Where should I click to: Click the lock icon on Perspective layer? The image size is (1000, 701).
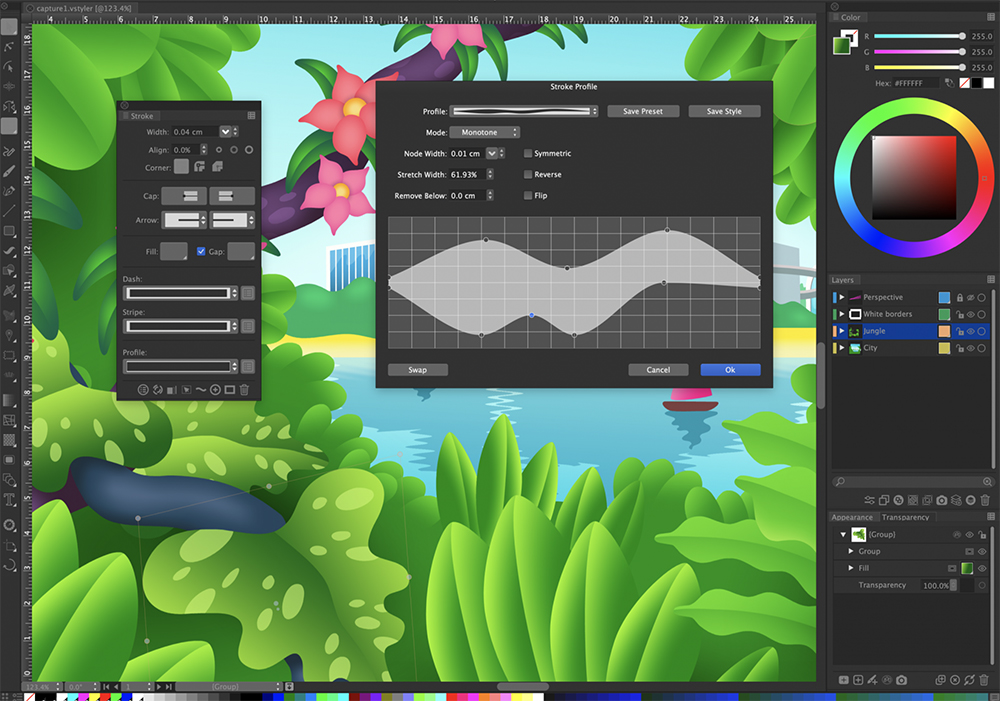click(x=959, y=298)
